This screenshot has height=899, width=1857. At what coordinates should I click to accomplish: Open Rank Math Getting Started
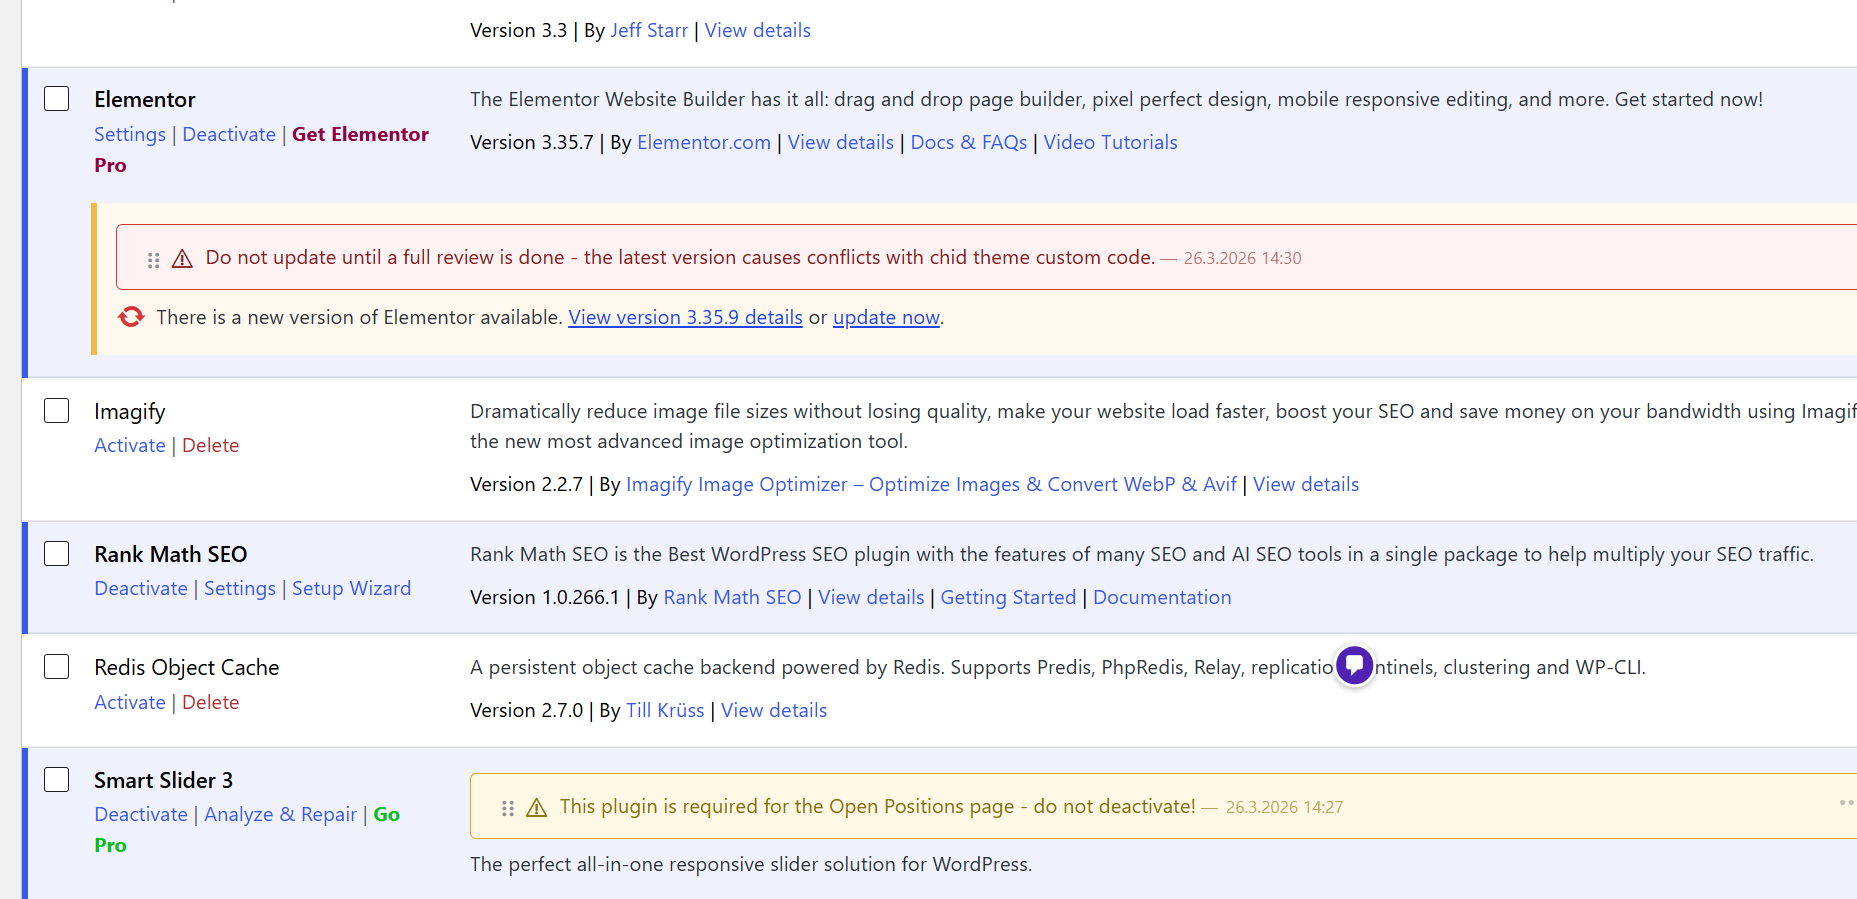[1008, 597]
